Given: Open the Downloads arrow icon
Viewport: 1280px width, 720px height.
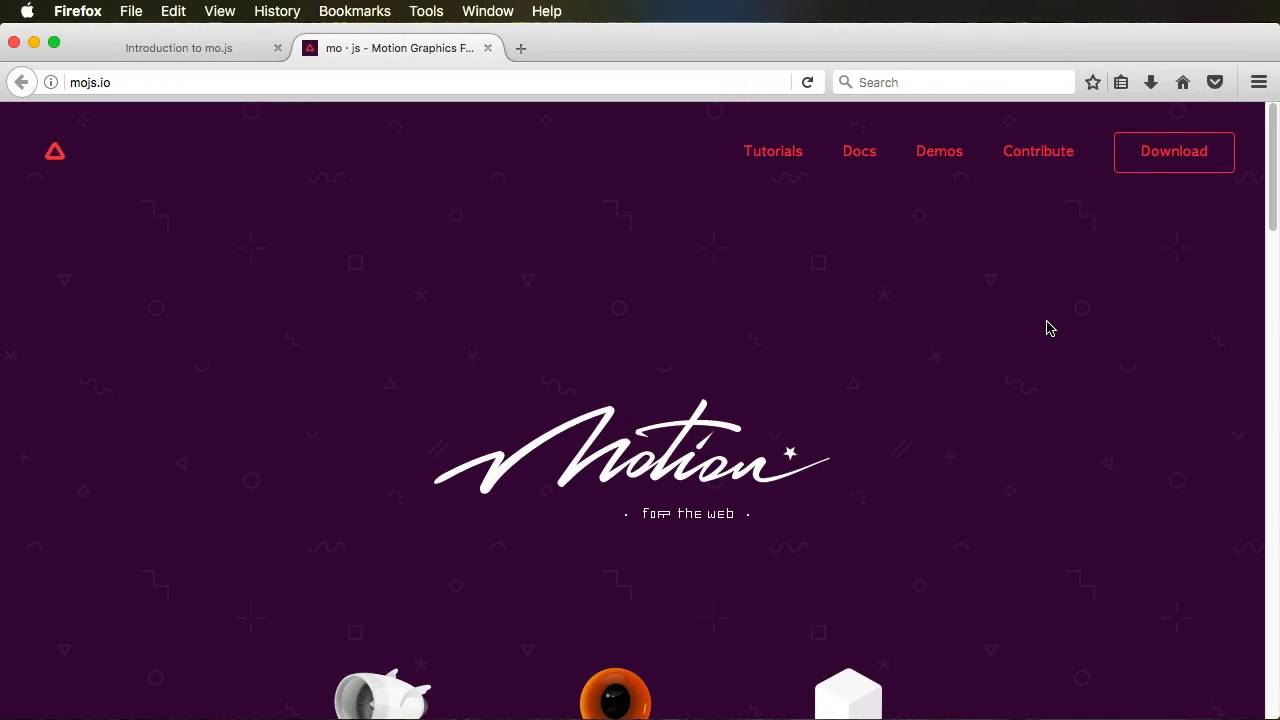Looking at the screenshot, I should pos(1151,82).
